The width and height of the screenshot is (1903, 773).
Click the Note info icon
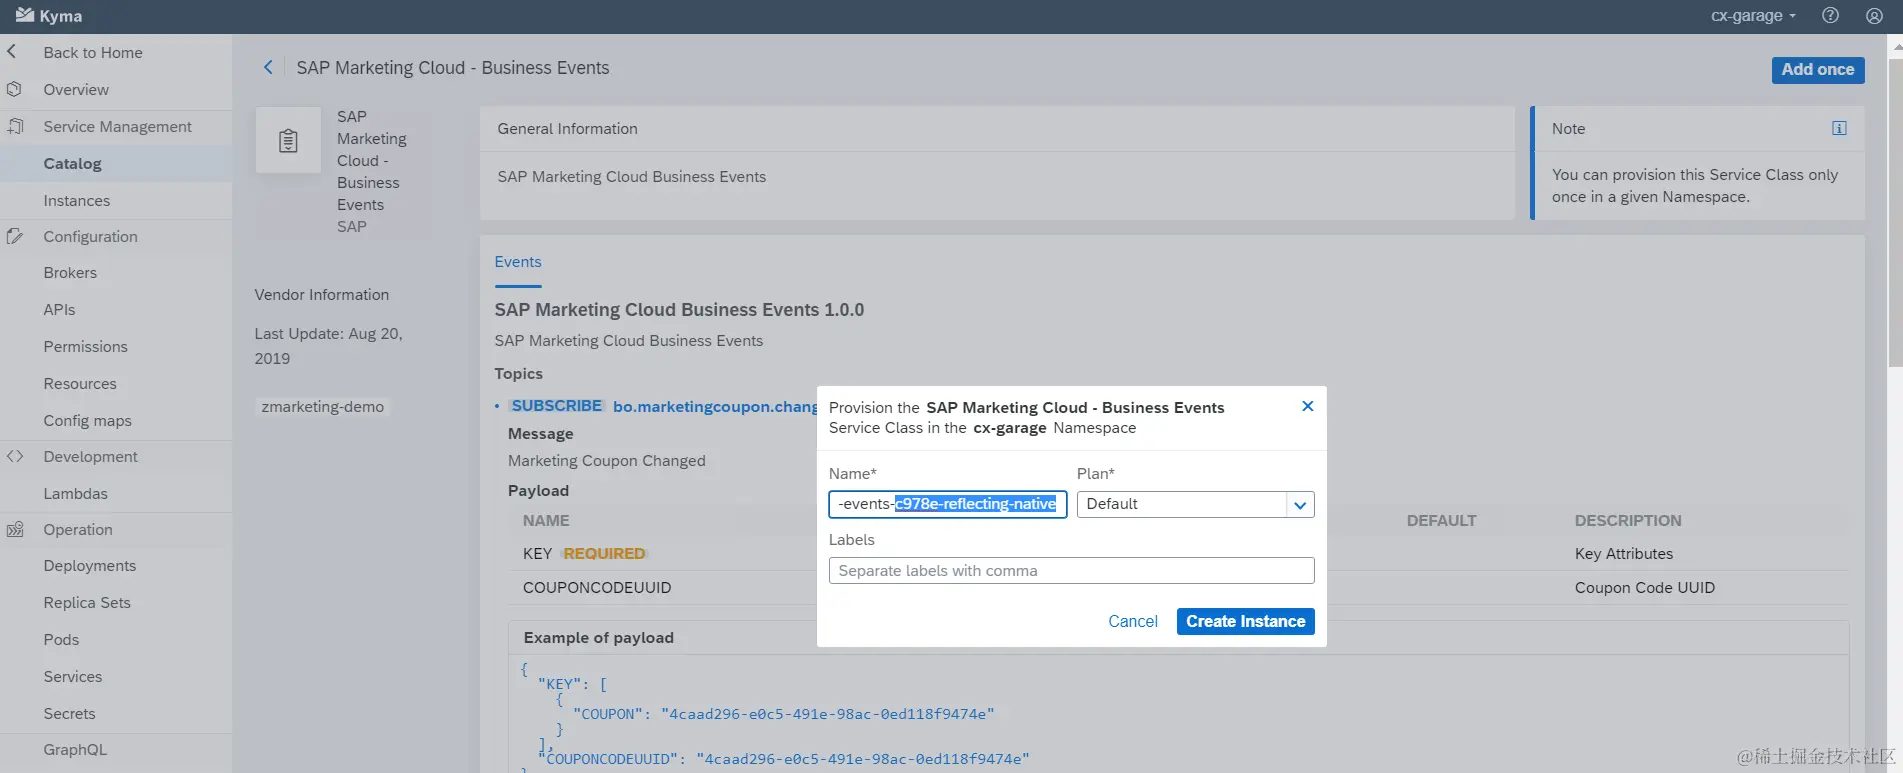(1839, 128)
